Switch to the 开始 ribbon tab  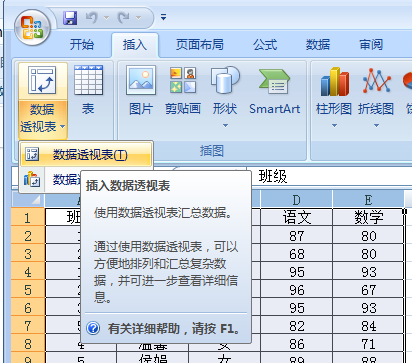82,44
